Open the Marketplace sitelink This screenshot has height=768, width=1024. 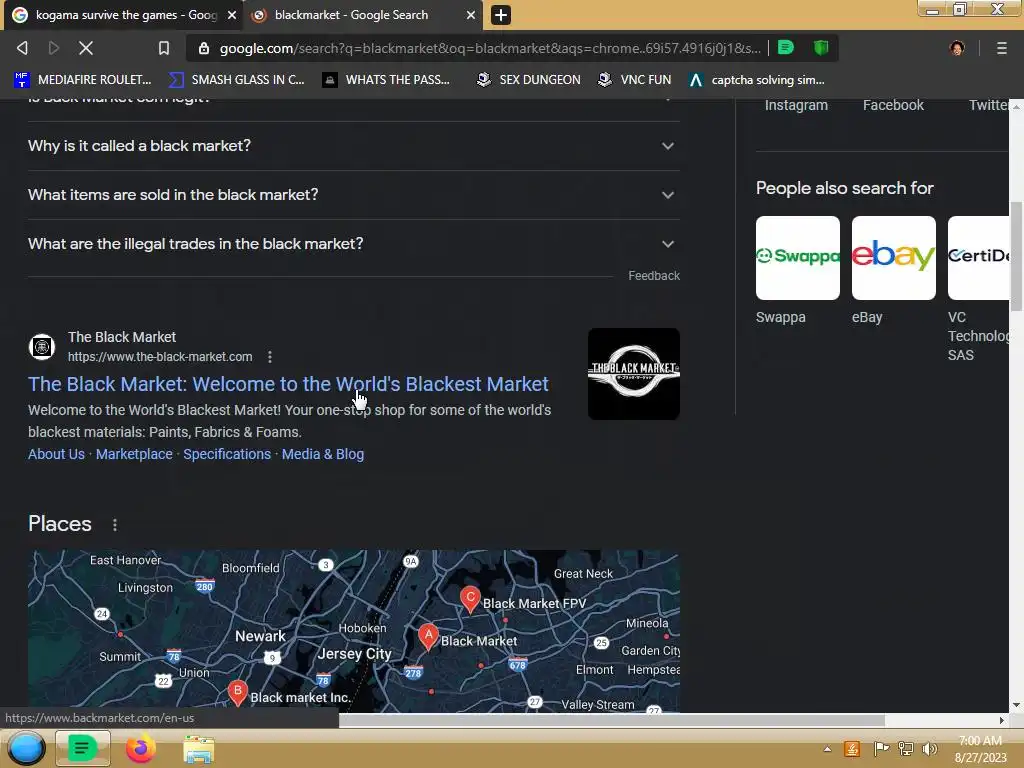tap(134, 454)
